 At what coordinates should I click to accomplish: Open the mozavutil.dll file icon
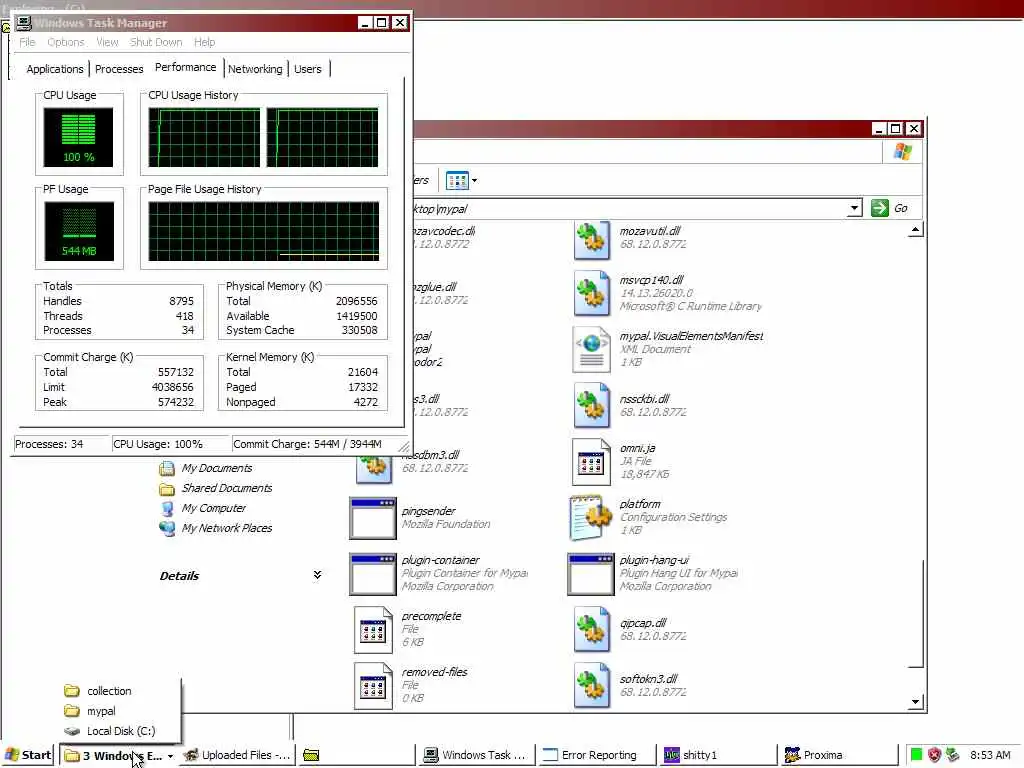592,240
